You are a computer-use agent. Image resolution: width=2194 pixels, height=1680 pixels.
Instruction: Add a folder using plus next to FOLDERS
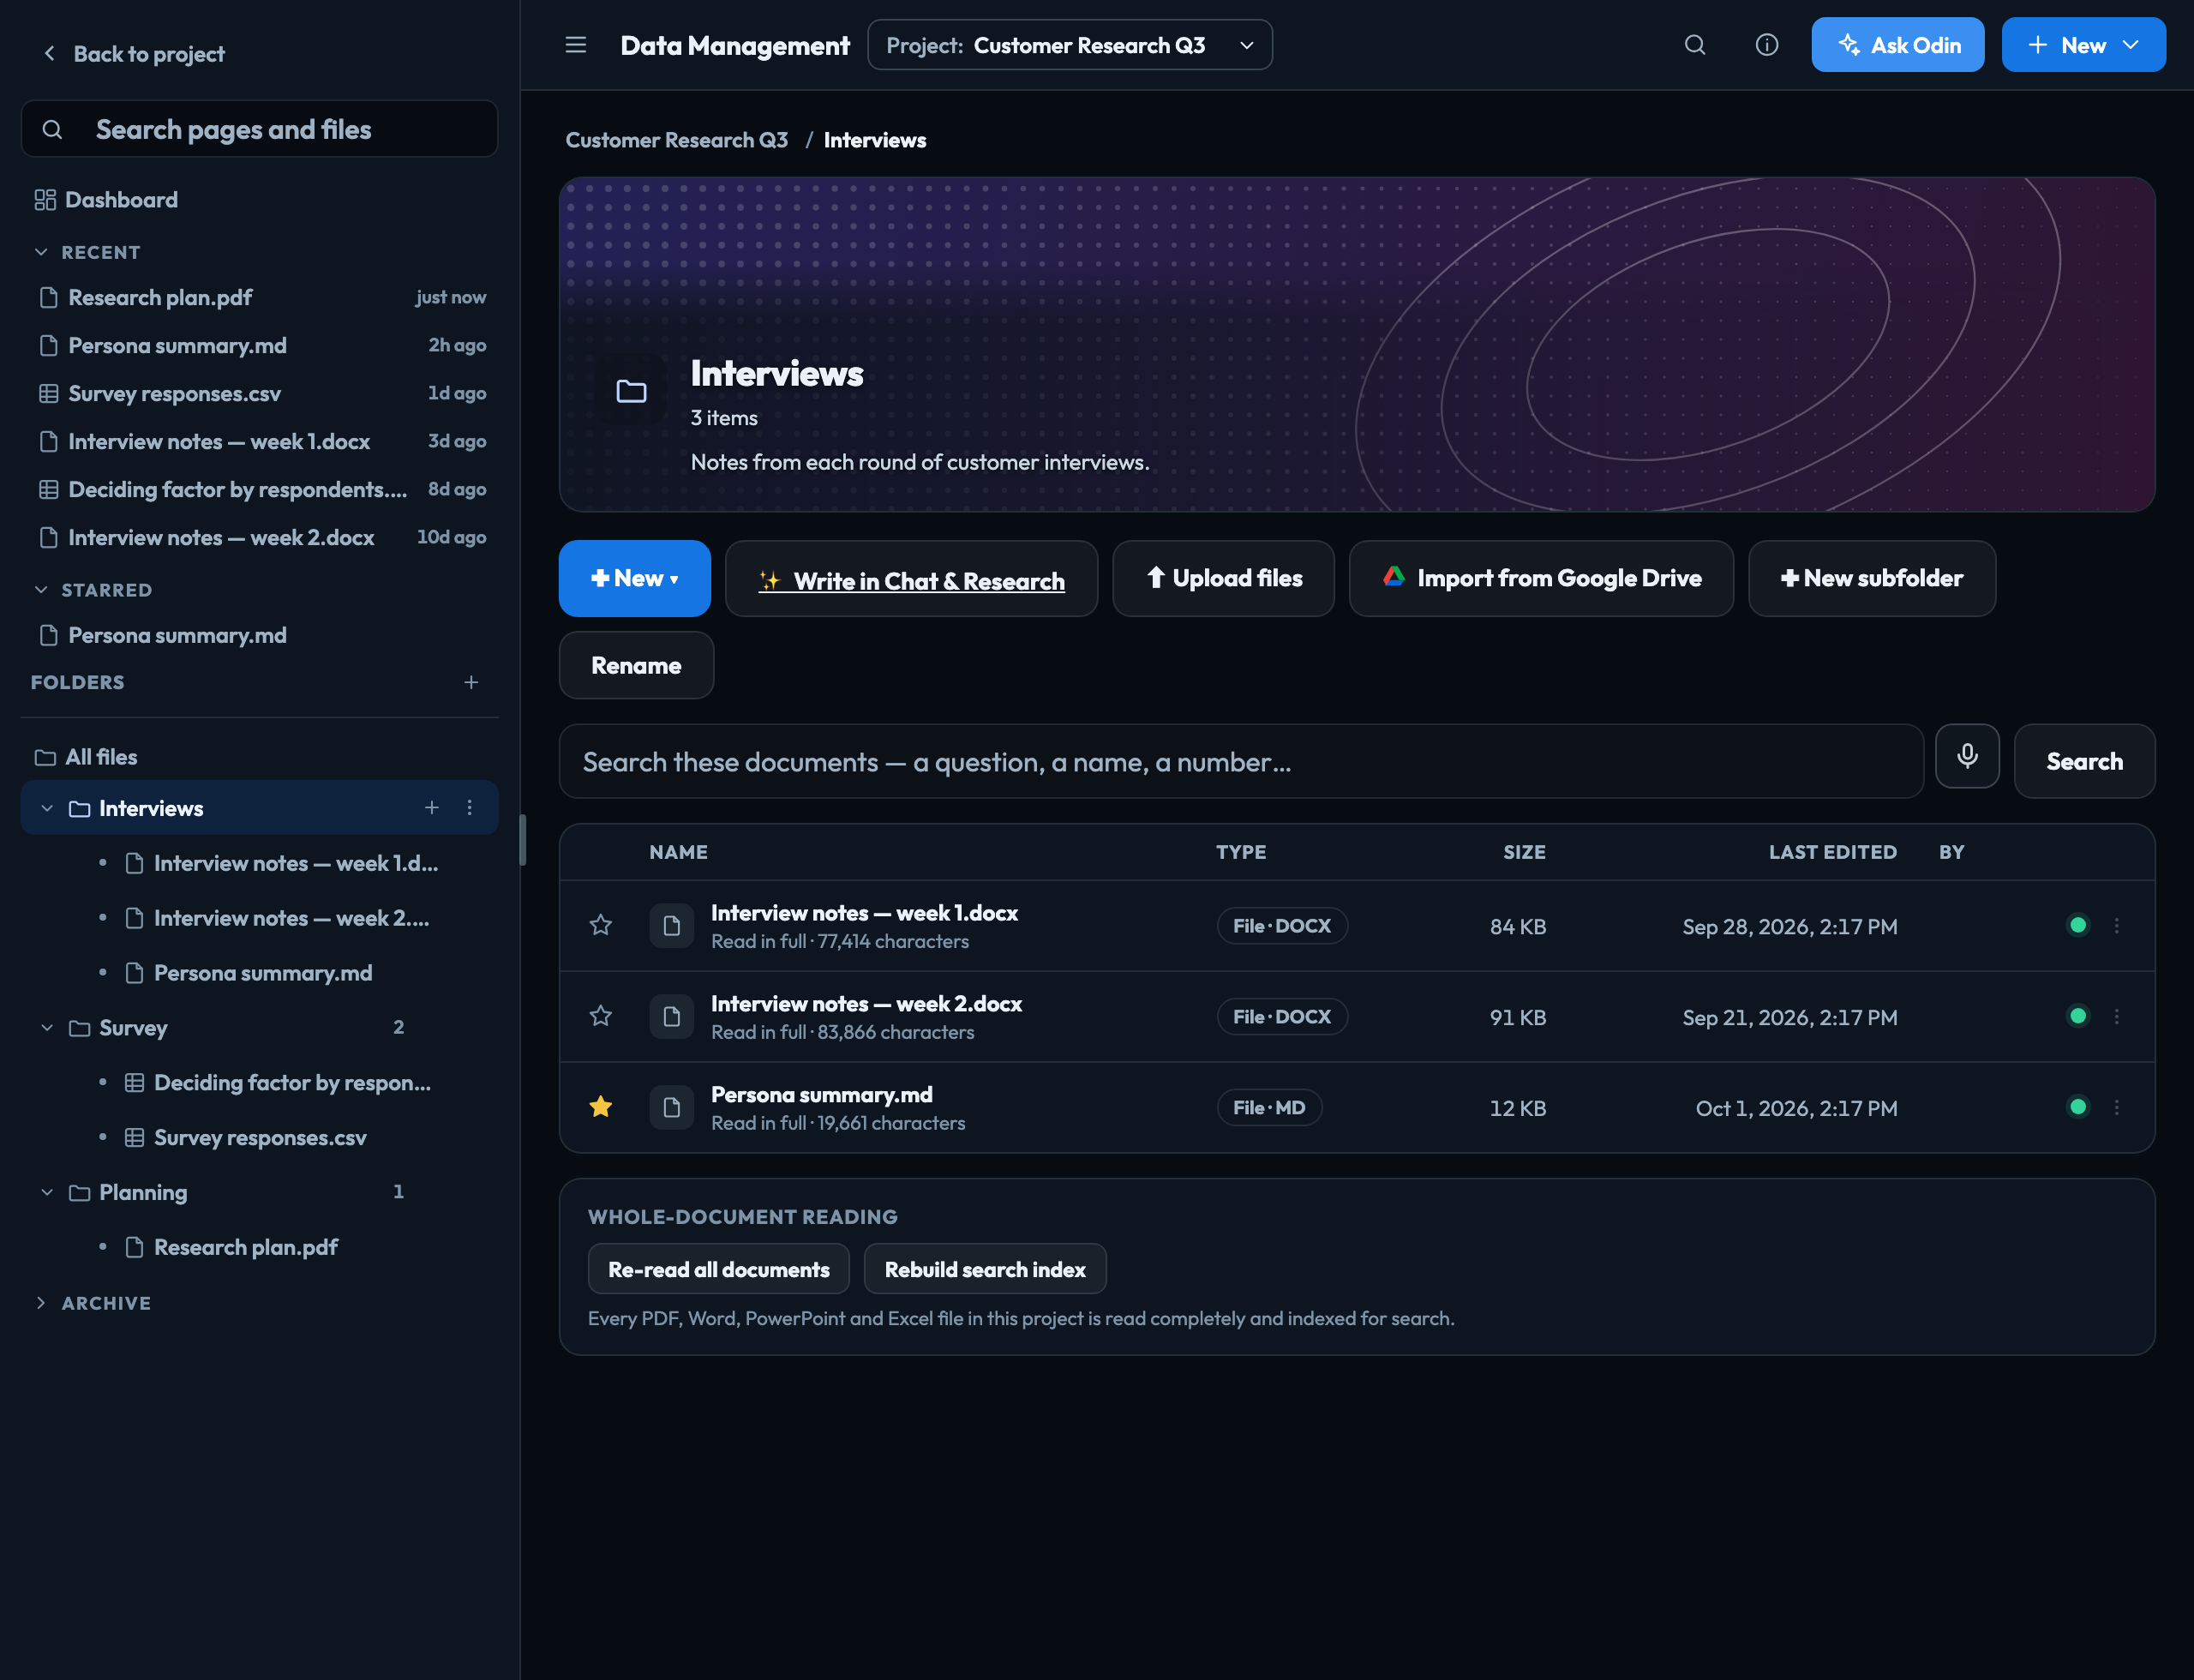click(471, 682)
